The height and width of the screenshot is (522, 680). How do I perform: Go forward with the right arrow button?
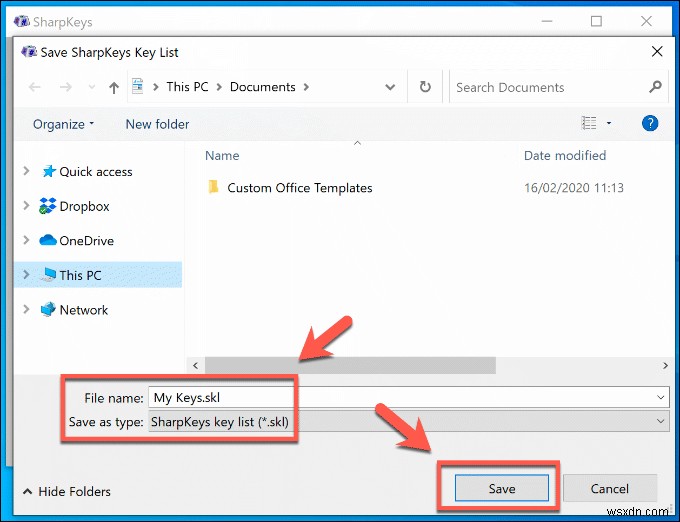click(65, 87)
